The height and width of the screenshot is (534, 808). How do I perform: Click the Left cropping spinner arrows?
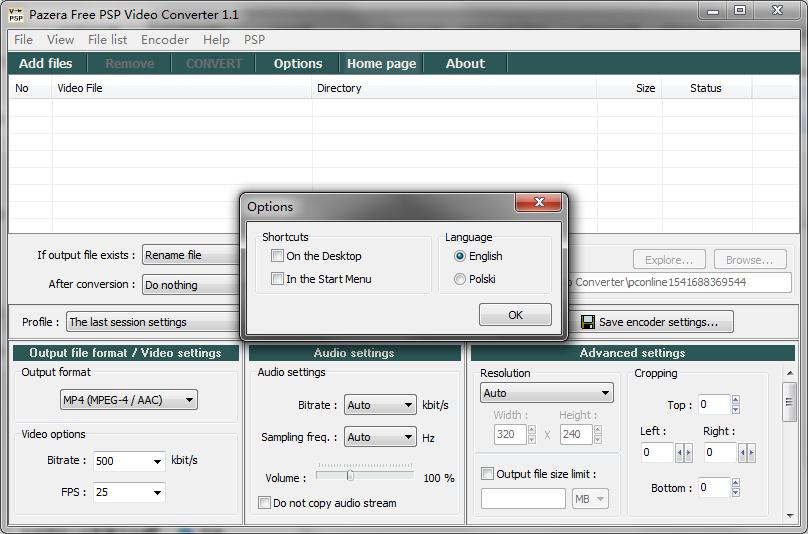[x=683, y=453]
